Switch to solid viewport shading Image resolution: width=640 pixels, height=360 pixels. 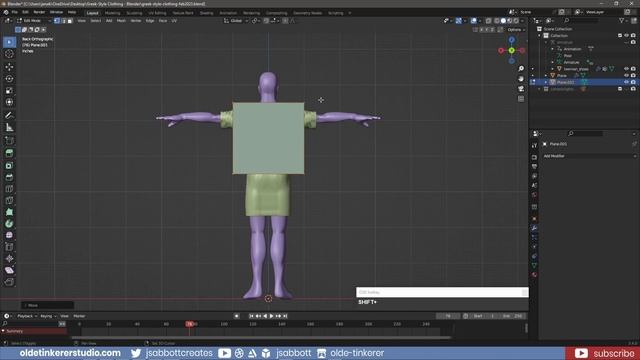pos(503,21)
